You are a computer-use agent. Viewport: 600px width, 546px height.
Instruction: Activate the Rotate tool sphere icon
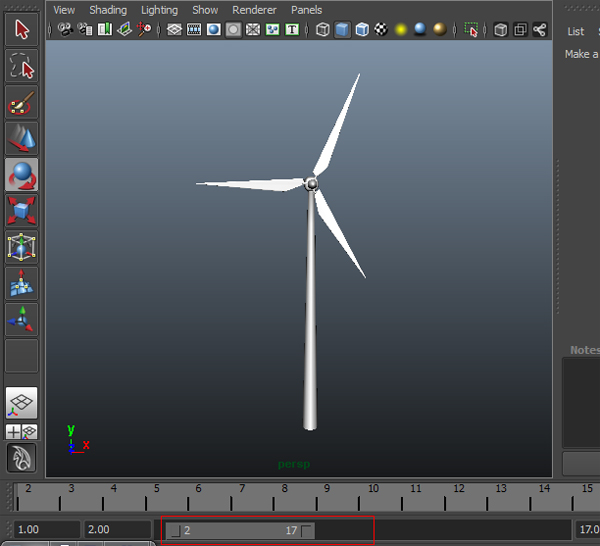pyautogui.click(x=21, y=175)
